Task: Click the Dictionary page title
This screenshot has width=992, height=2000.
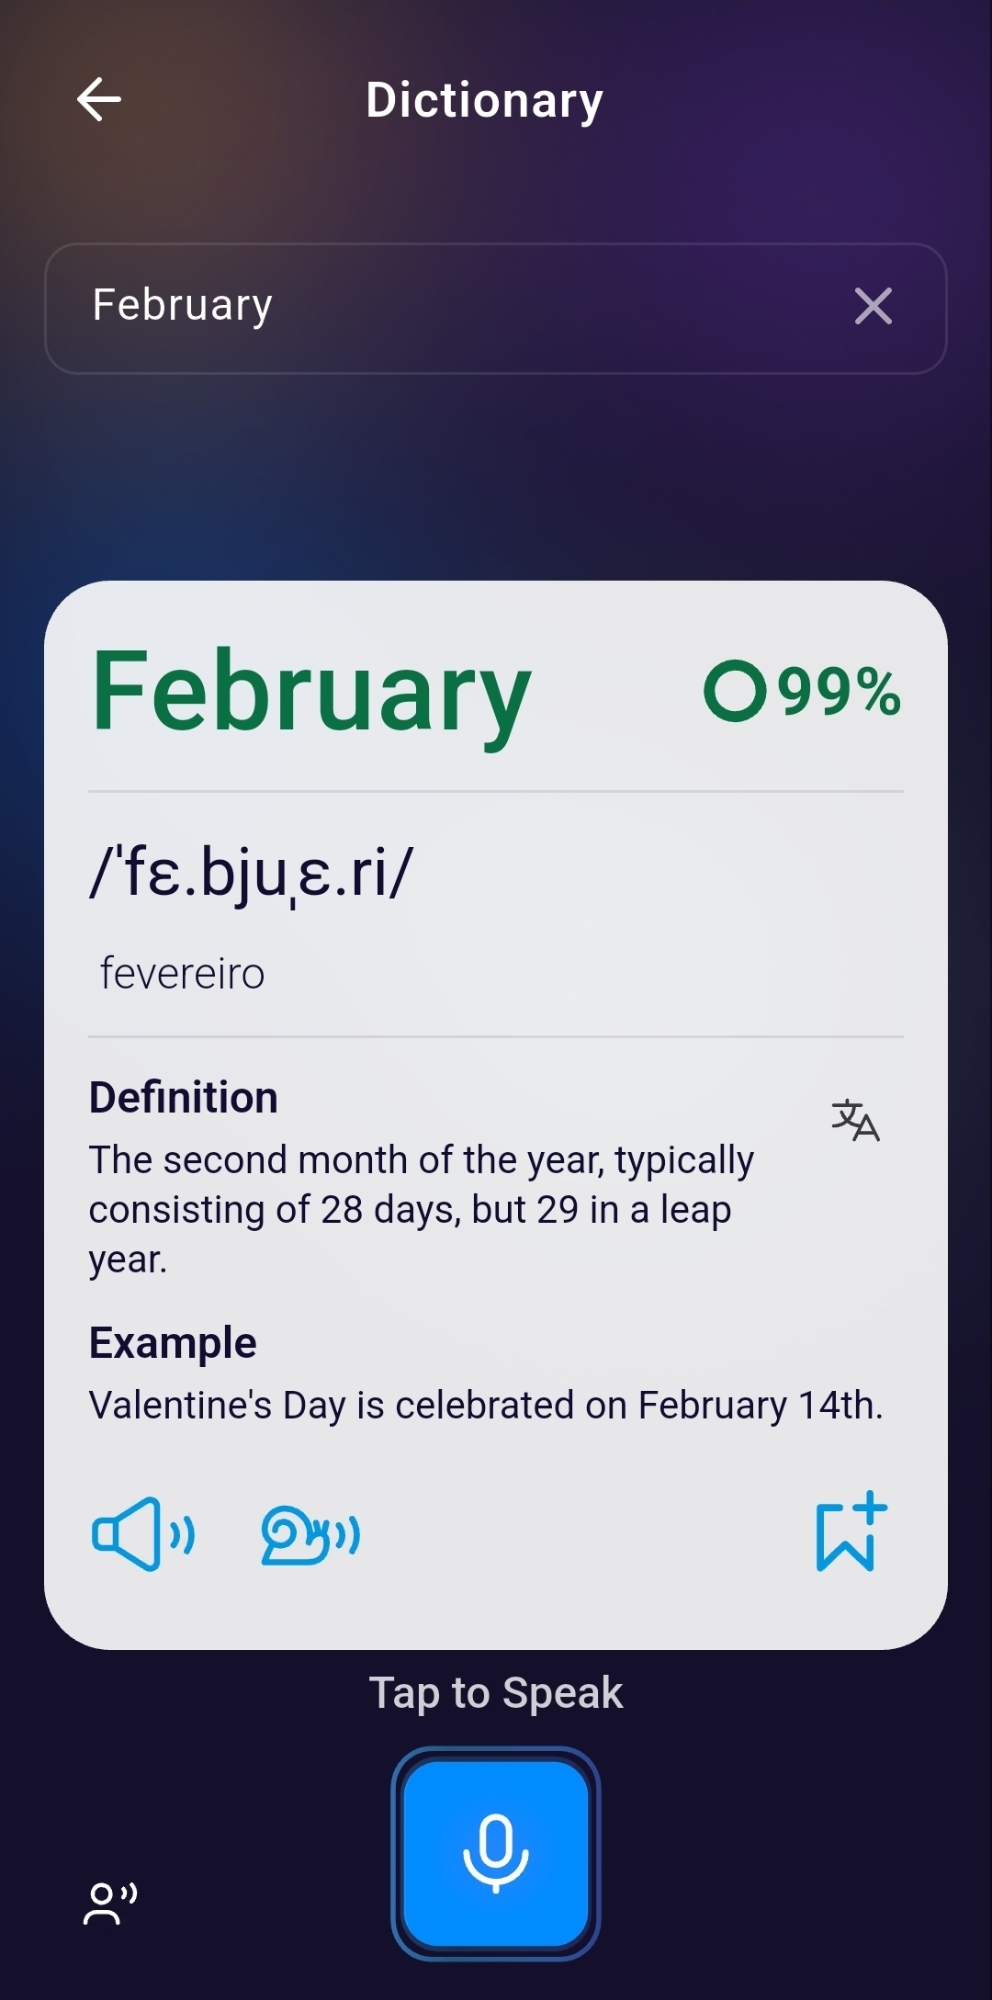Action: click(484, 100)
